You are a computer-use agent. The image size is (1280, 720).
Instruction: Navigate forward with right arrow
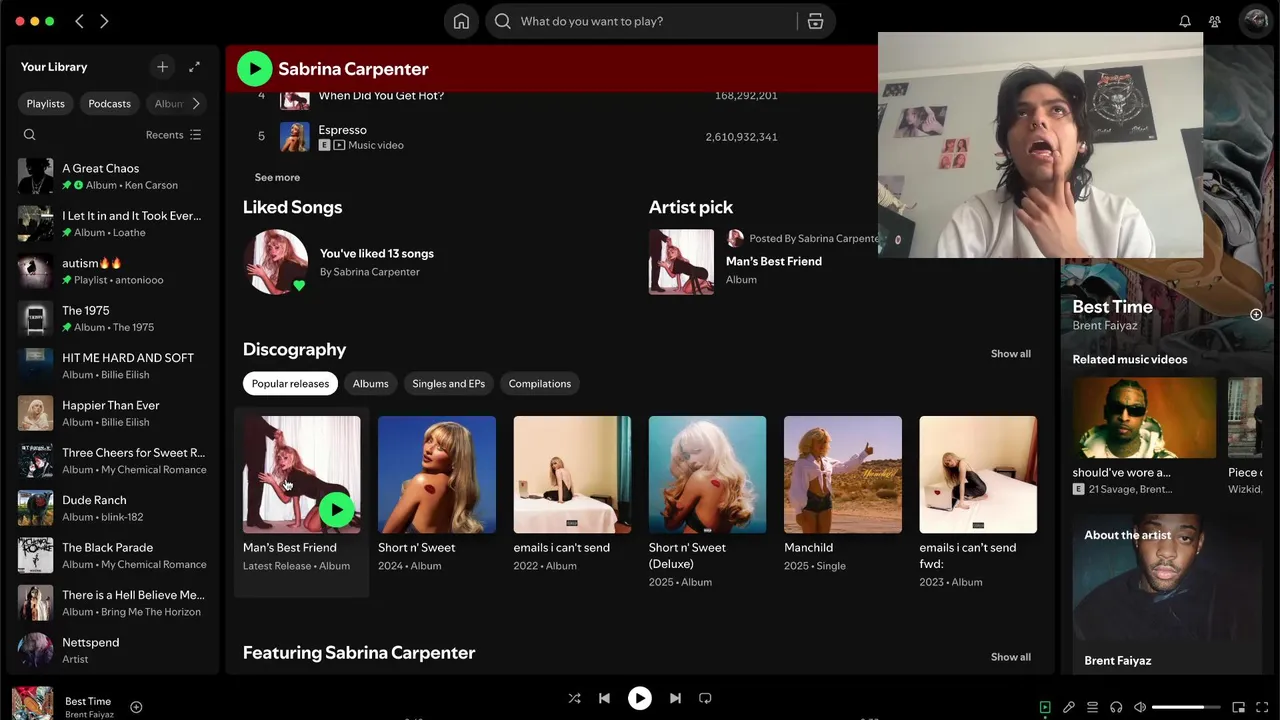coord(104,21)
